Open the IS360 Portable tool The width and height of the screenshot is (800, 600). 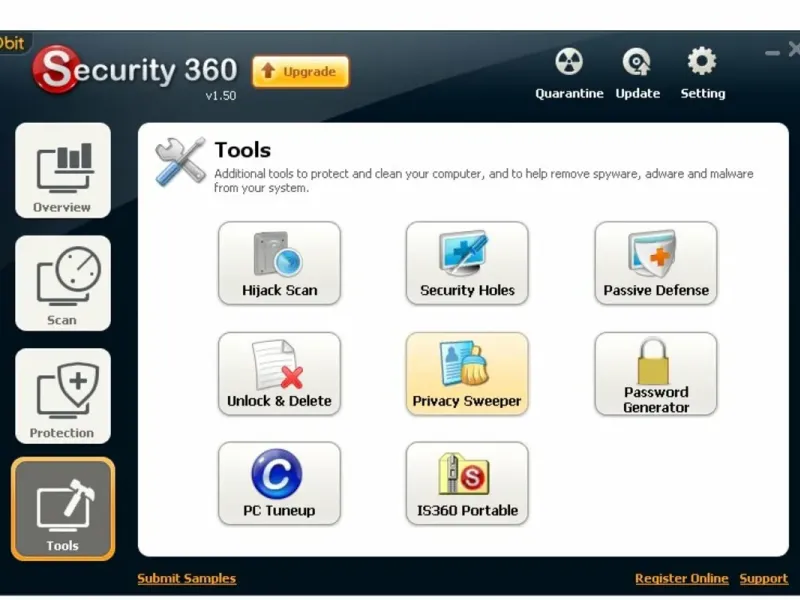click(467, 484)
